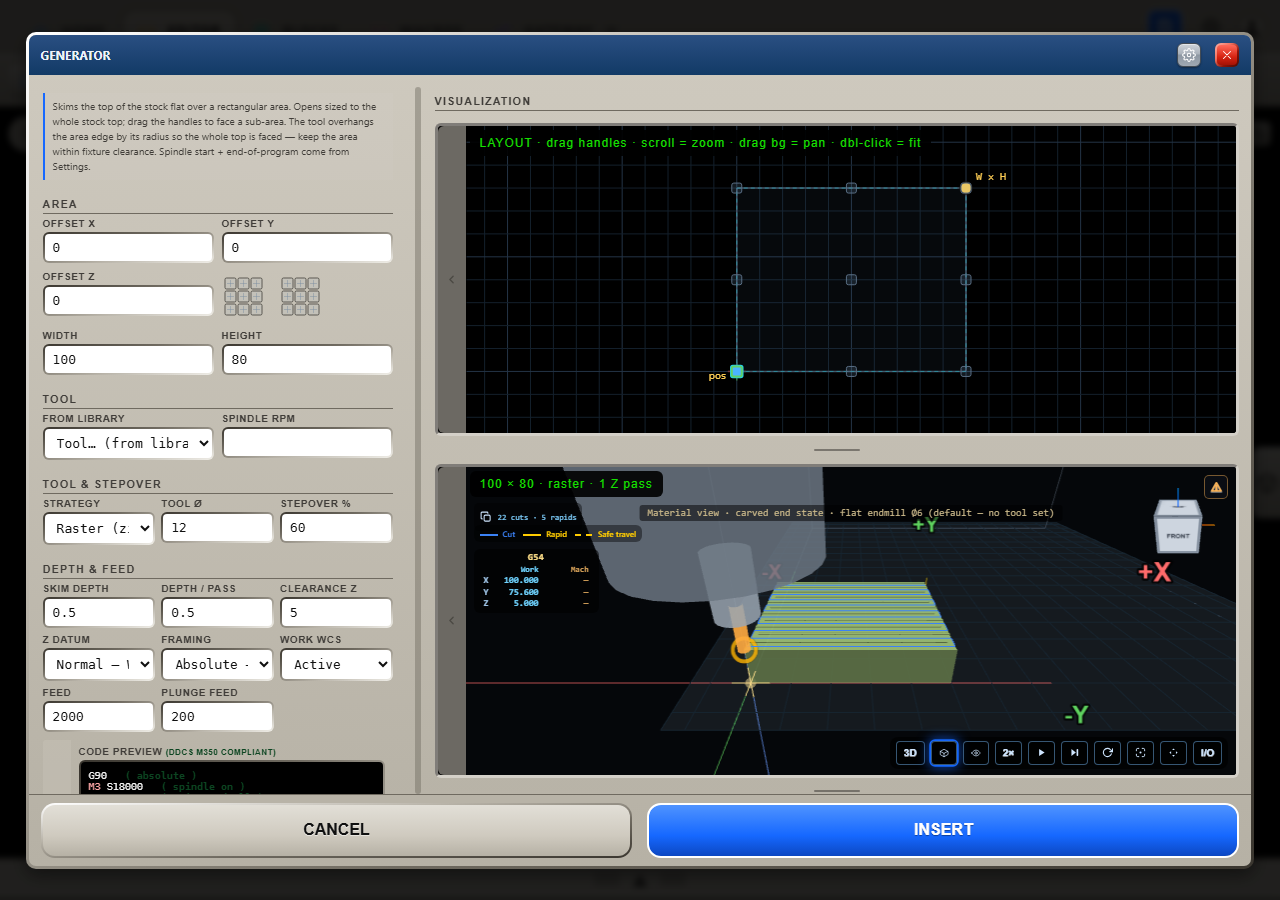Open the Strategy Raster dropdown

pos(99,528)
